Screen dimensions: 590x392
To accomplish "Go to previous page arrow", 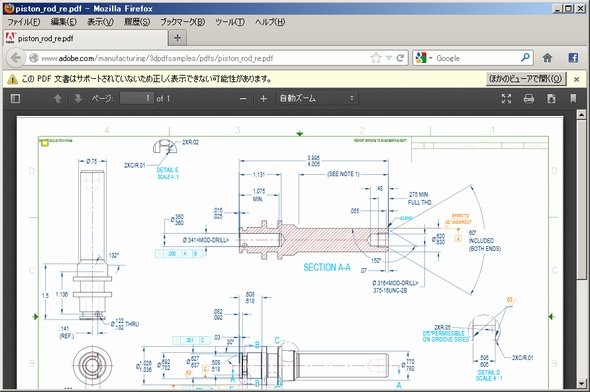I will [58, 99].
